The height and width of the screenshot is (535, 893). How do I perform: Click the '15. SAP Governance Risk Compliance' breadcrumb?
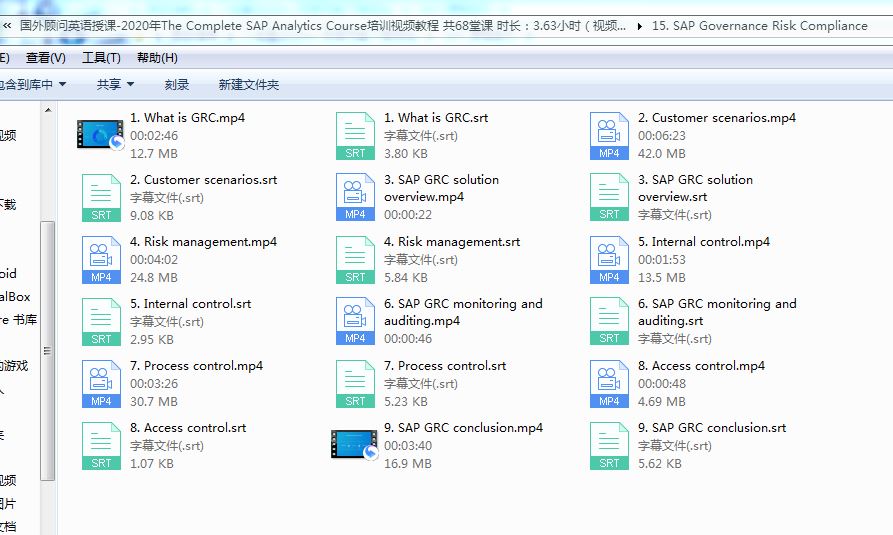pos(760,26)
